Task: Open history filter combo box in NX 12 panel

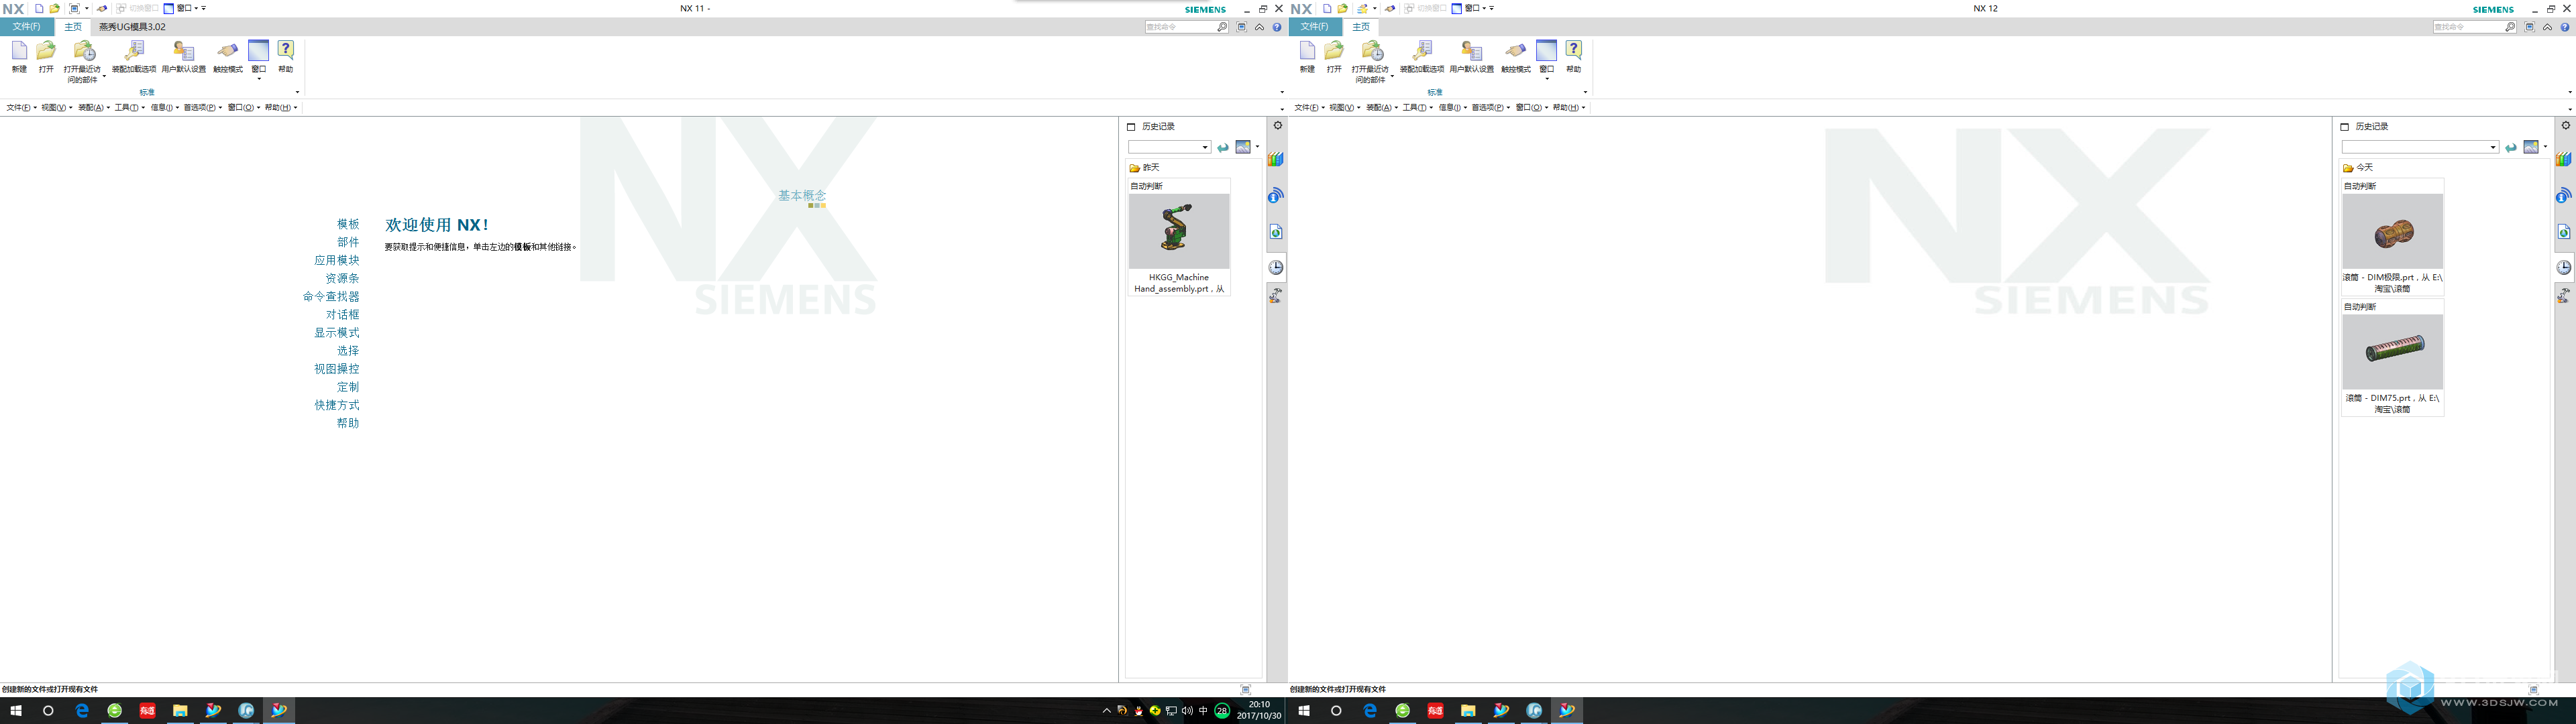Action: pos(2420,148)
